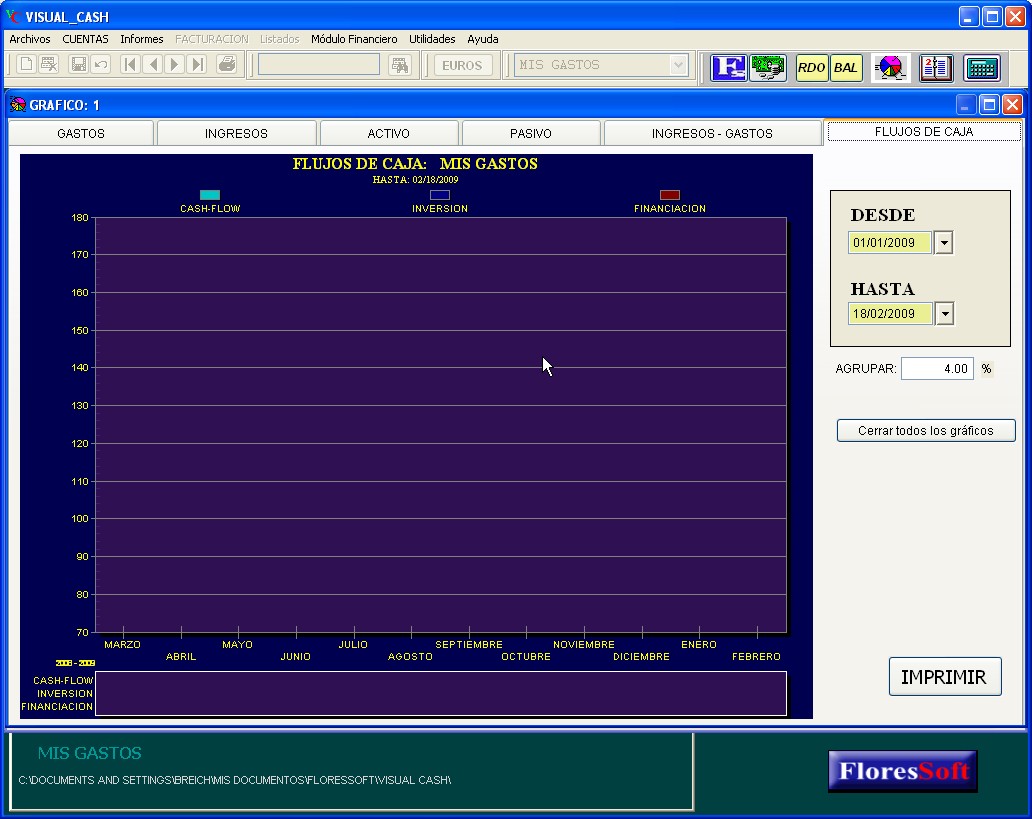Click the SEPTIEMBRE axis label
The image size is (1032, 819).
(469, 645)
